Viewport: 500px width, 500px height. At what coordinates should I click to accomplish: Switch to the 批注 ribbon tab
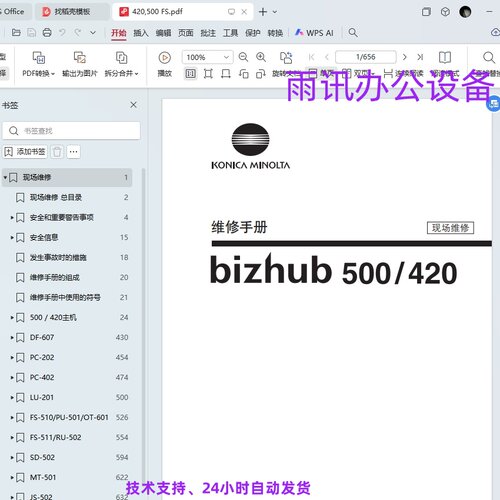tap(208, 33)
